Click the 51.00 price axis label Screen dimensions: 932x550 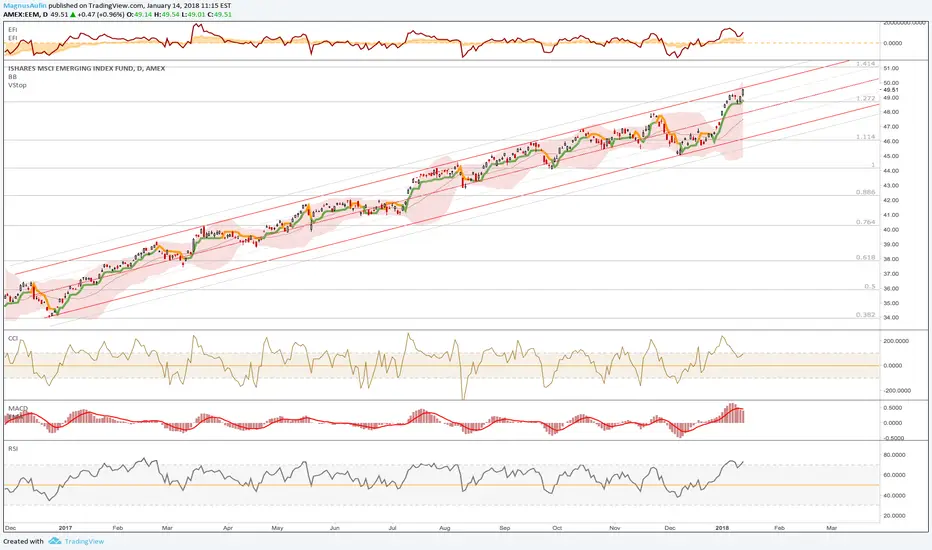(x=891, y=68)
